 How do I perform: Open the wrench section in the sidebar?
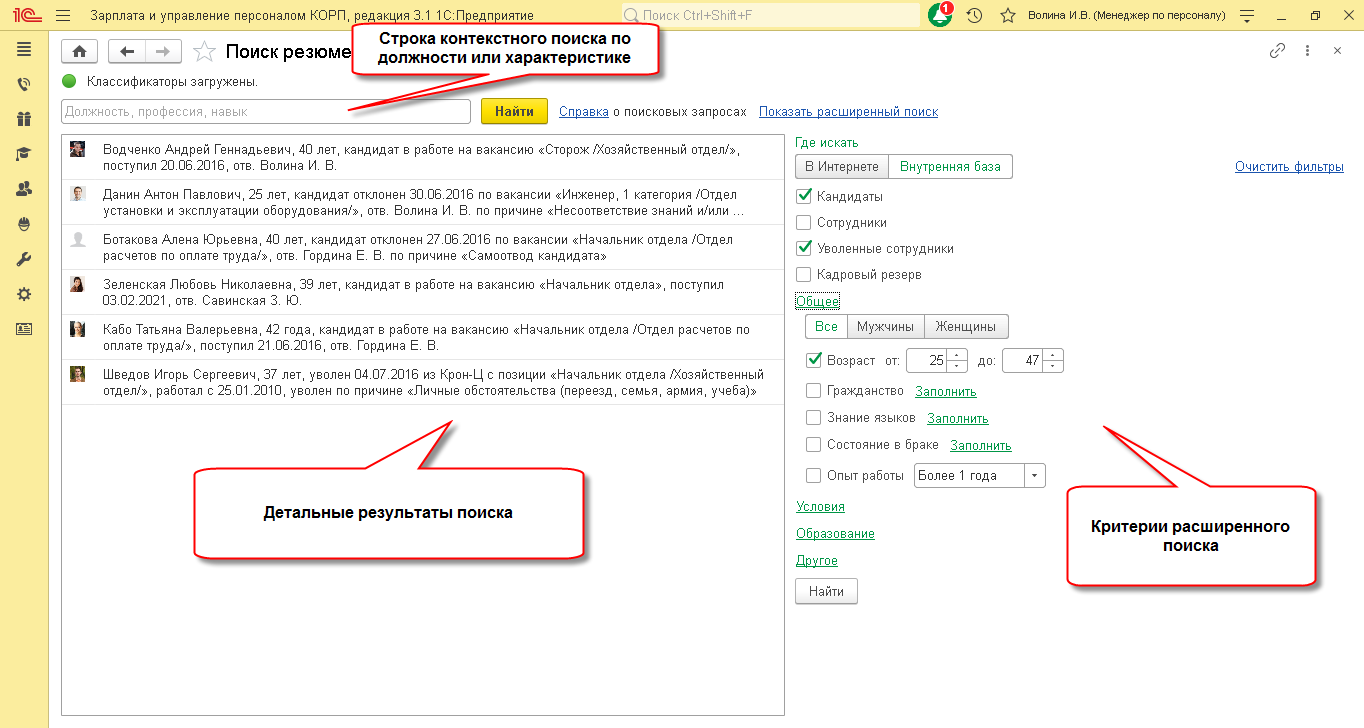(24, 259)
